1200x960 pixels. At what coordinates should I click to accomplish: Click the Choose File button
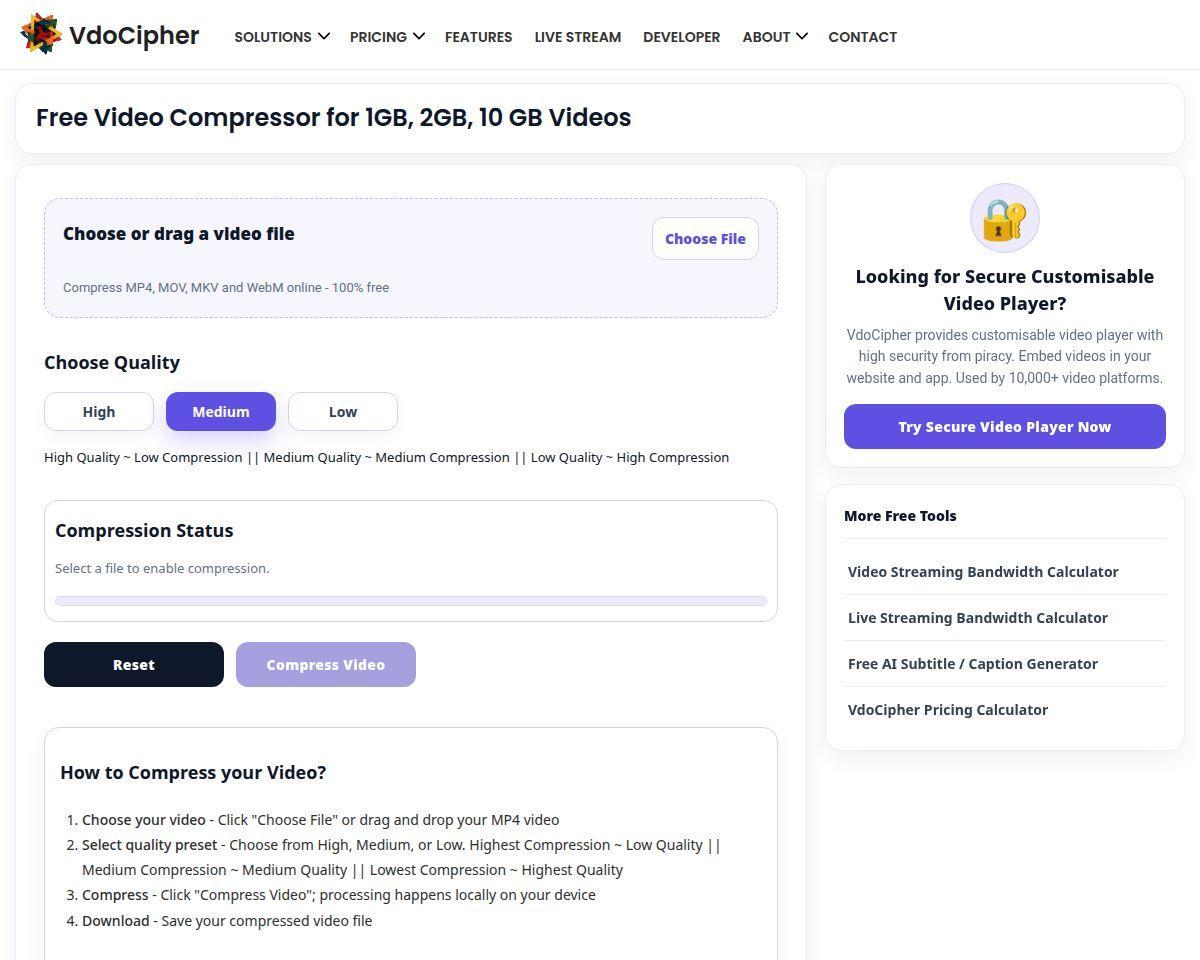[705, 239]
